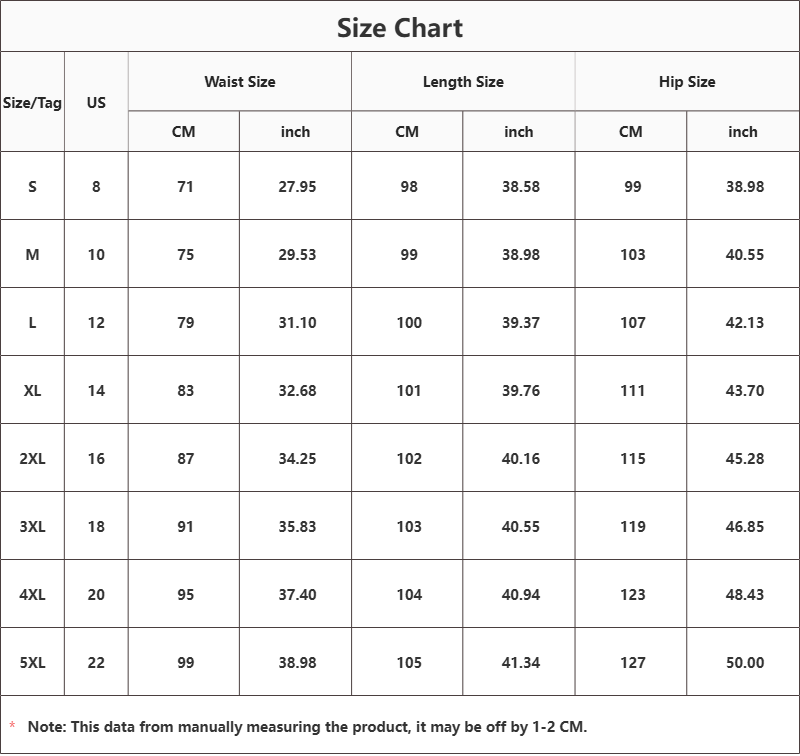Viewport: 800px width, 756px height.
Task: Click the US header cell
Action: point(96,102)
